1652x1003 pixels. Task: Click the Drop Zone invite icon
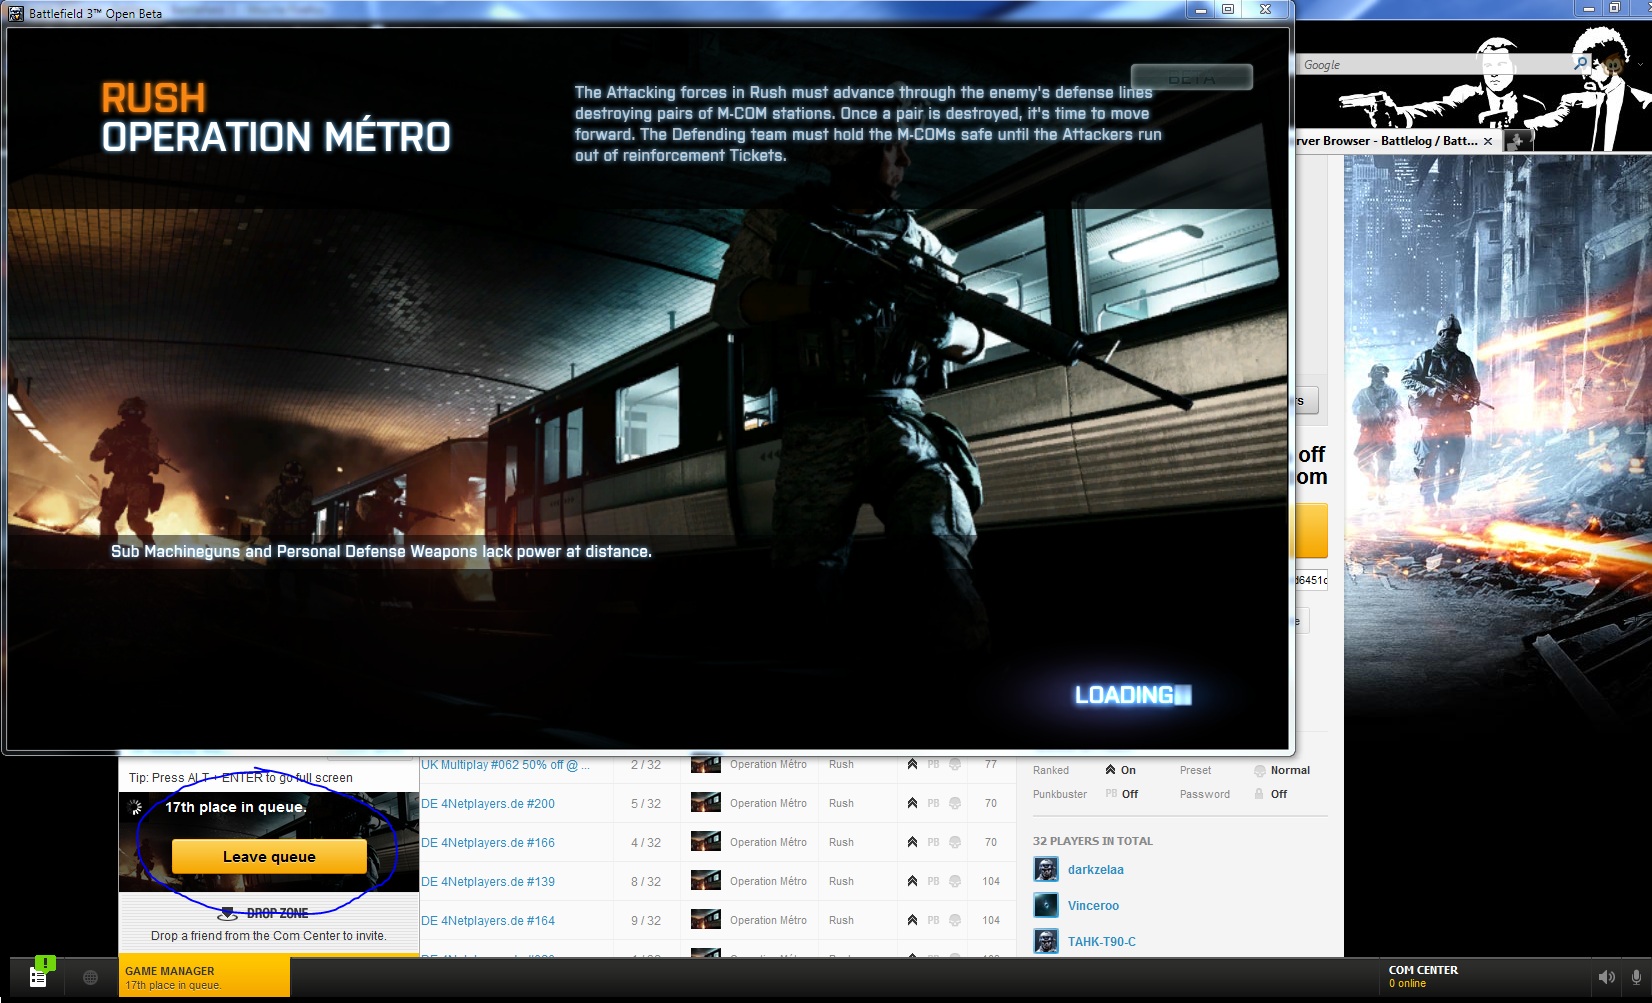tap(228, 913)
